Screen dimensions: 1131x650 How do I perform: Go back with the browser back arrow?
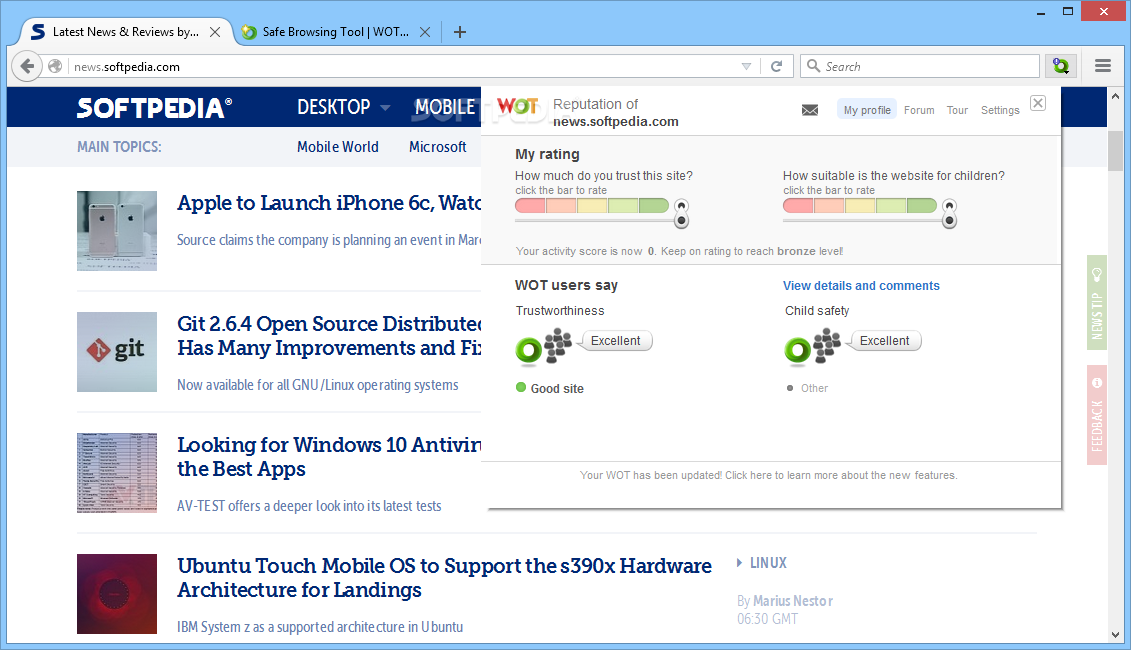tap(27, 66)
